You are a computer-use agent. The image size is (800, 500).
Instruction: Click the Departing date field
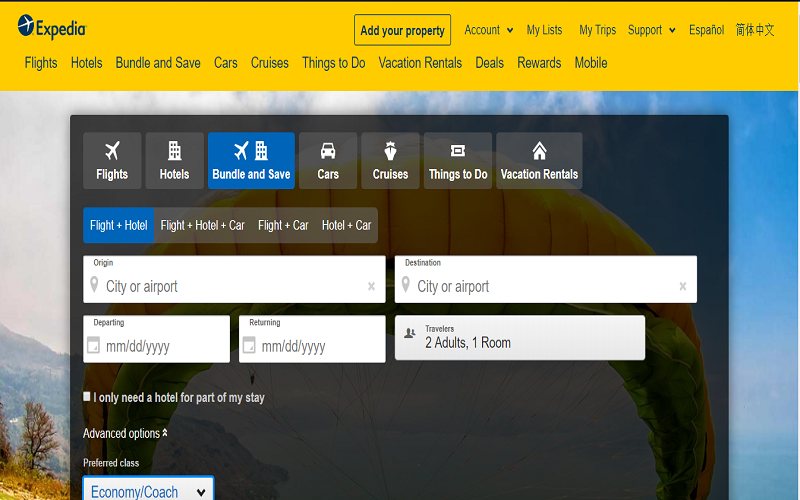(x=157, y=339)
